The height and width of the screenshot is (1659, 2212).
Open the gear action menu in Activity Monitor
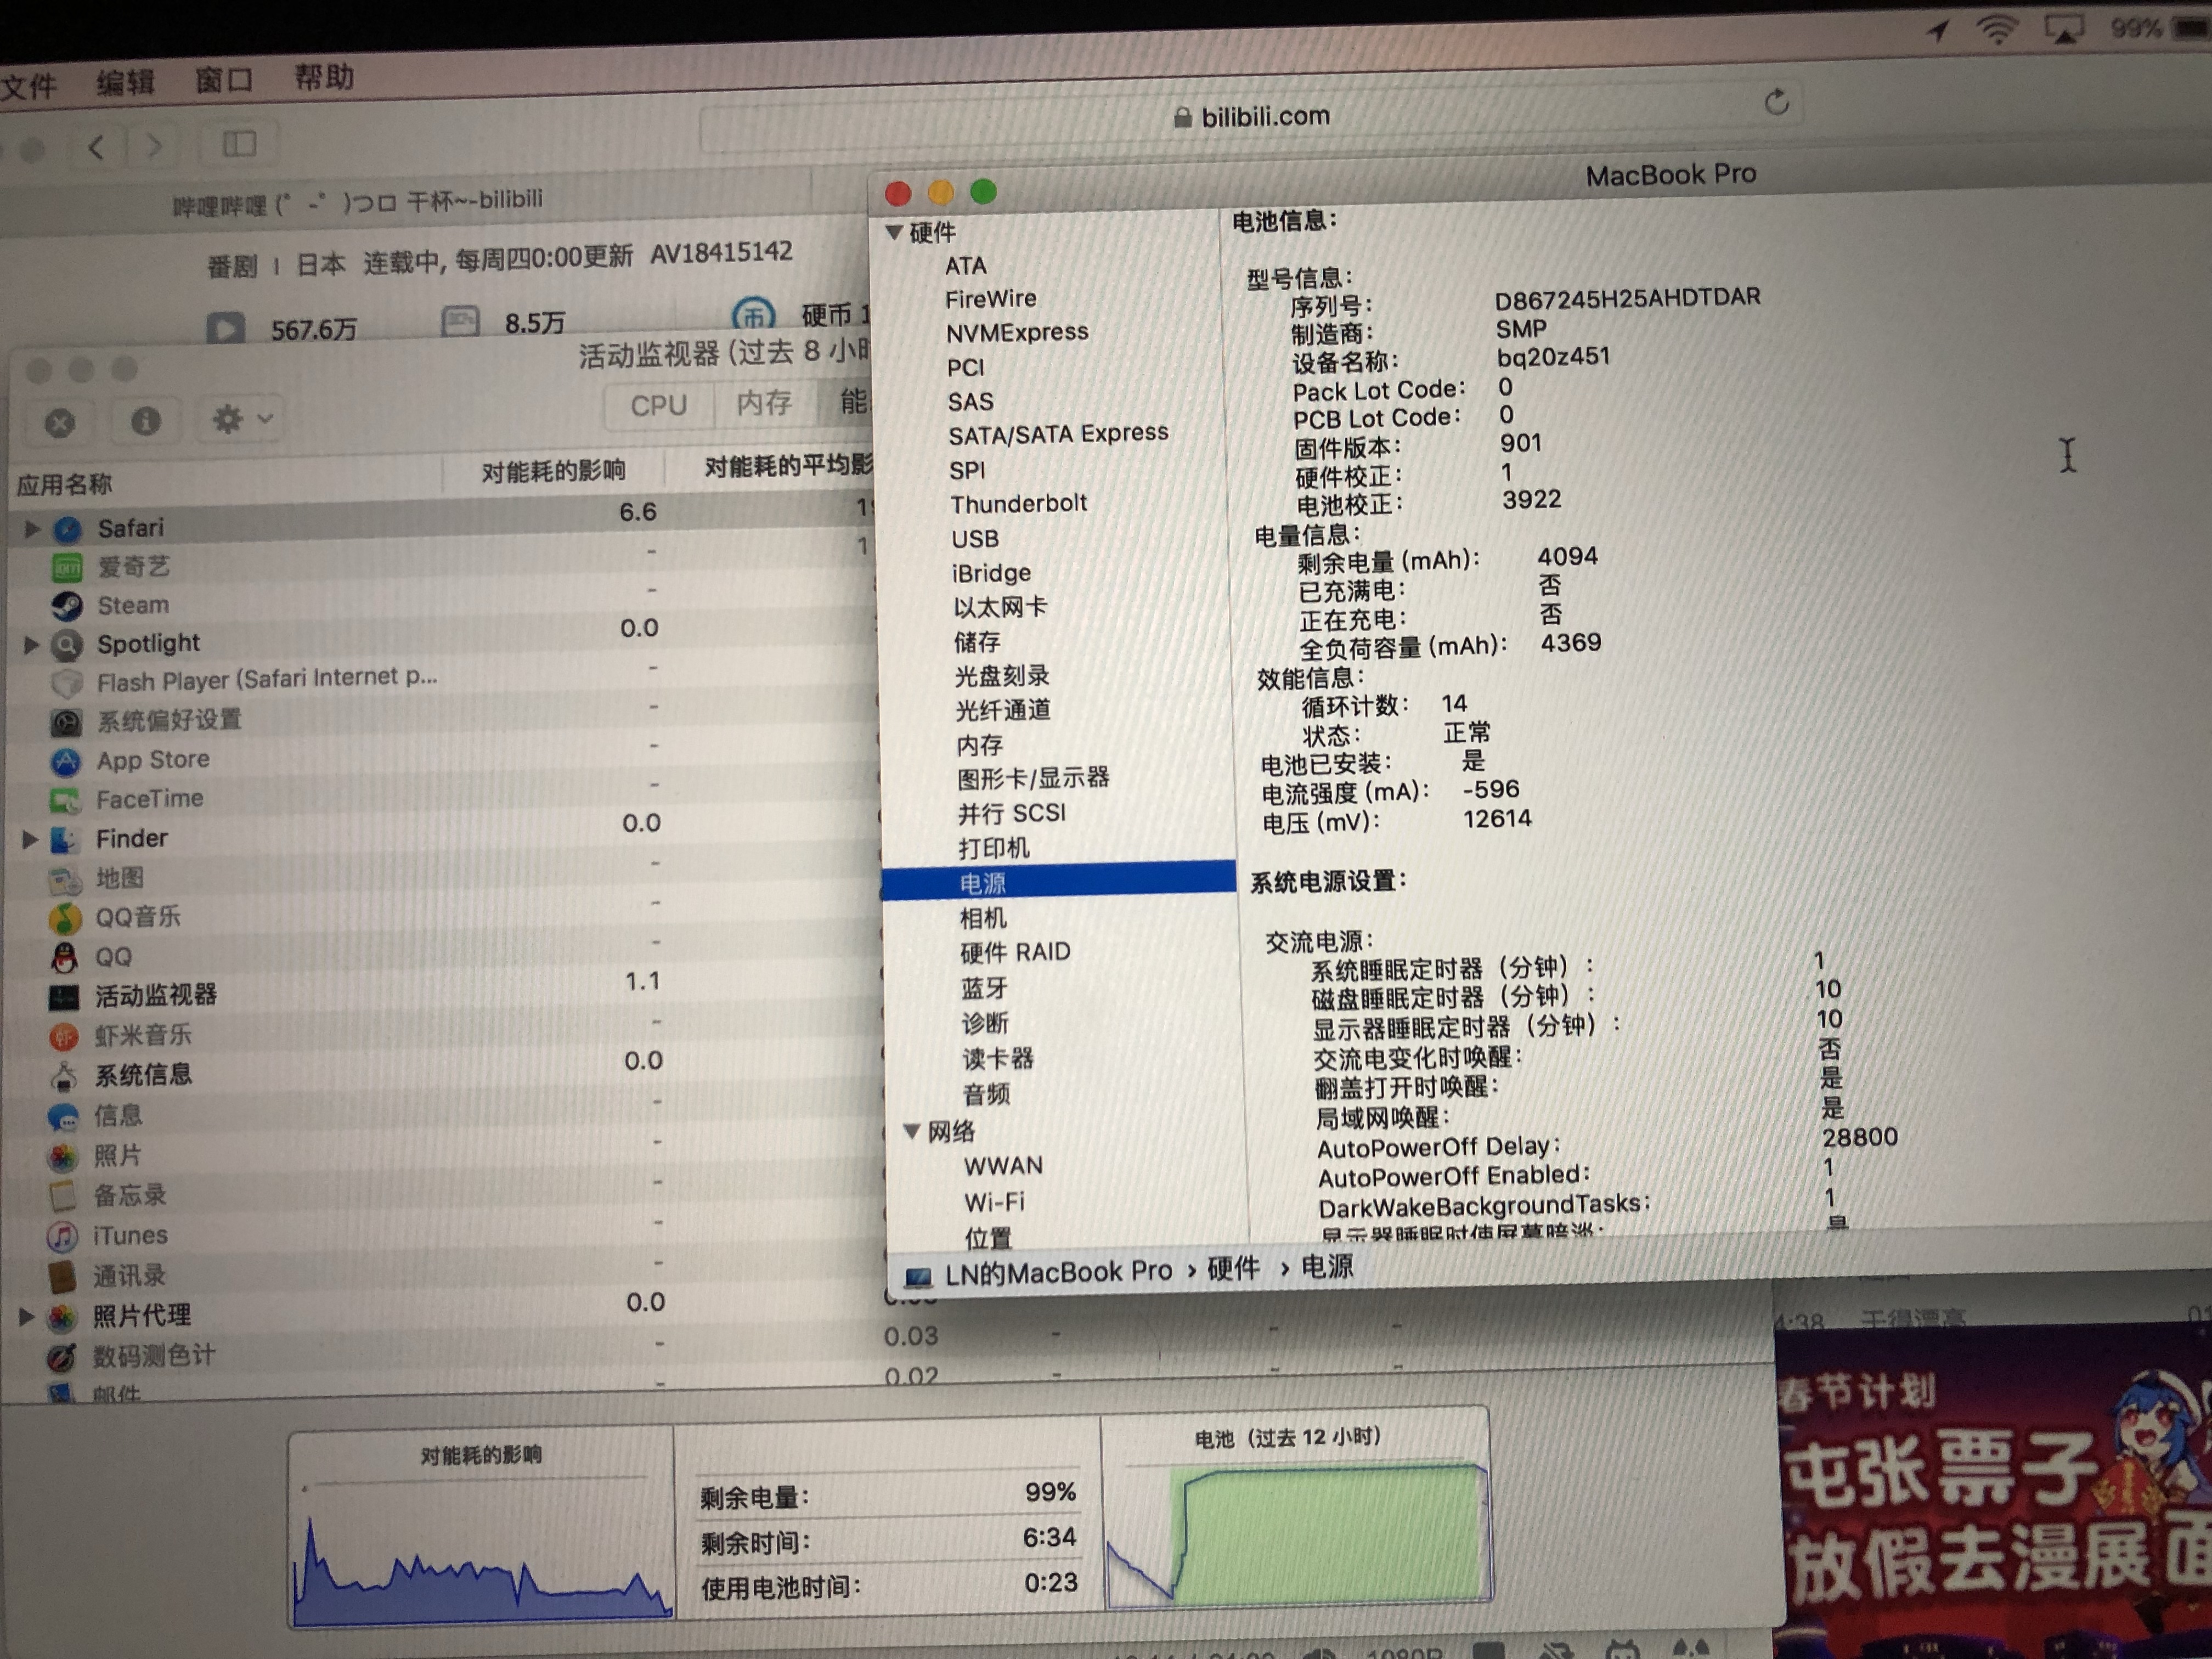click(241, 419)
